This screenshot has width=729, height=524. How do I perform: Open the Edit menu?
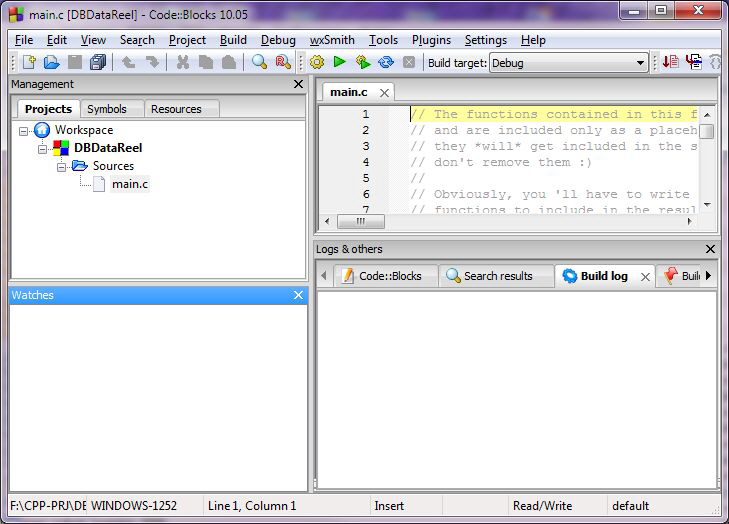click(57, 40)
